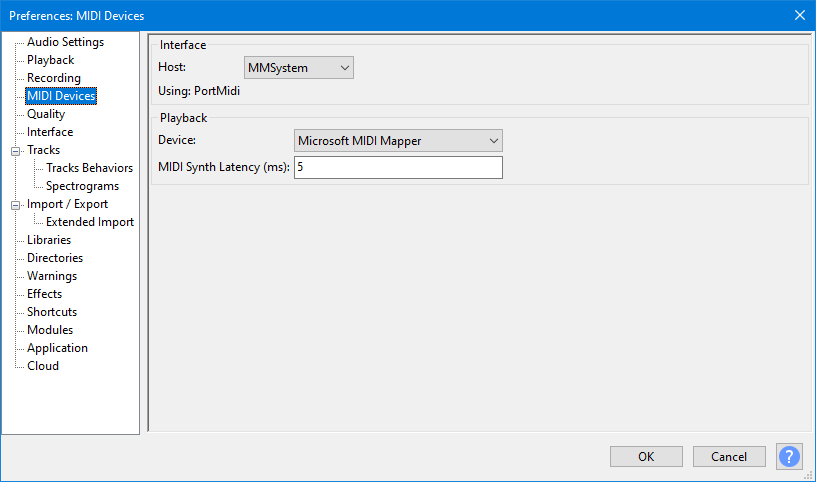The width and height of the screenshot is (816, 482).
Task: Click the 'Device:' label
Action: point(177,140)
